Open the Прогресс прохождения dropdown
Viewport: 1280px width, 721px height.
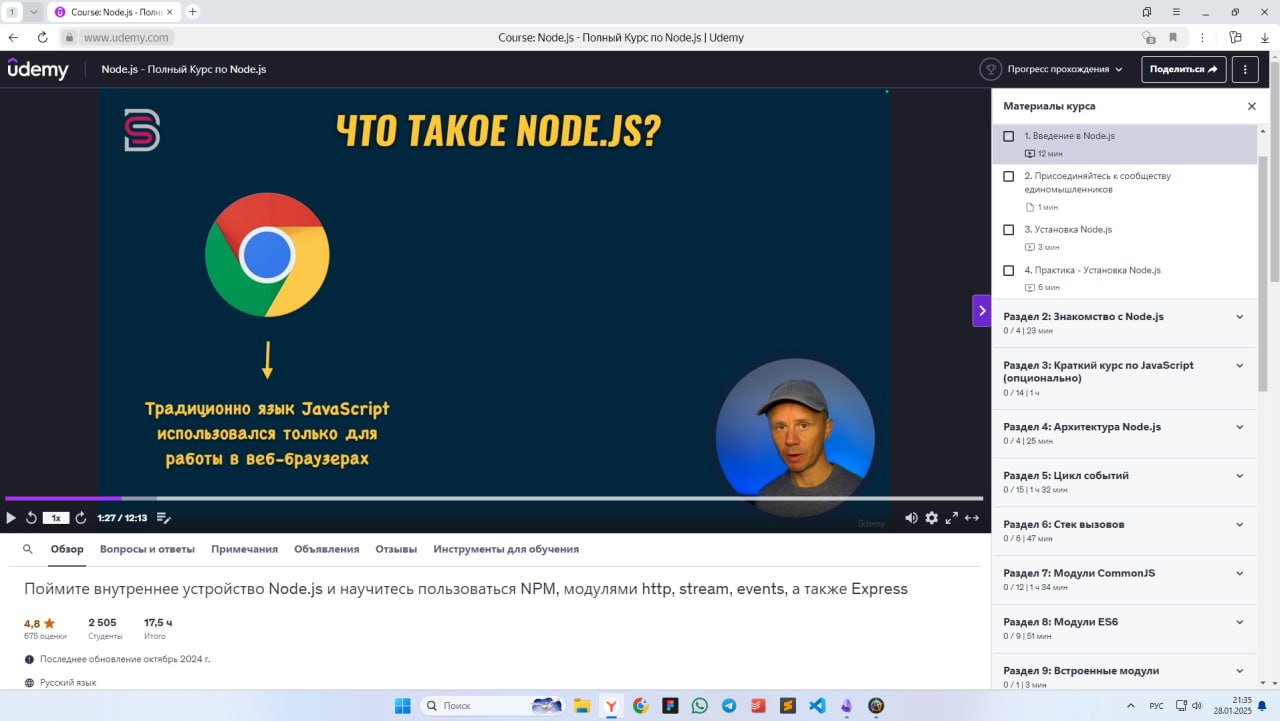point(1051,69)
